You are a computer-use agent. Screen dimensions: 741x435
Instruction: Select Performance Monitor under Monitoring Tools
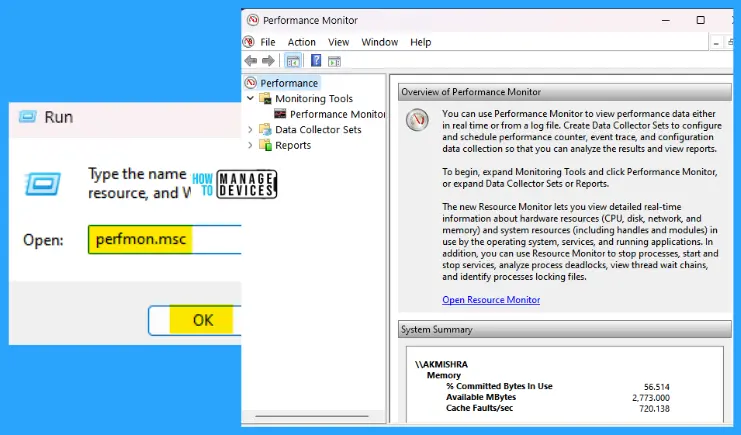point(337,114)
